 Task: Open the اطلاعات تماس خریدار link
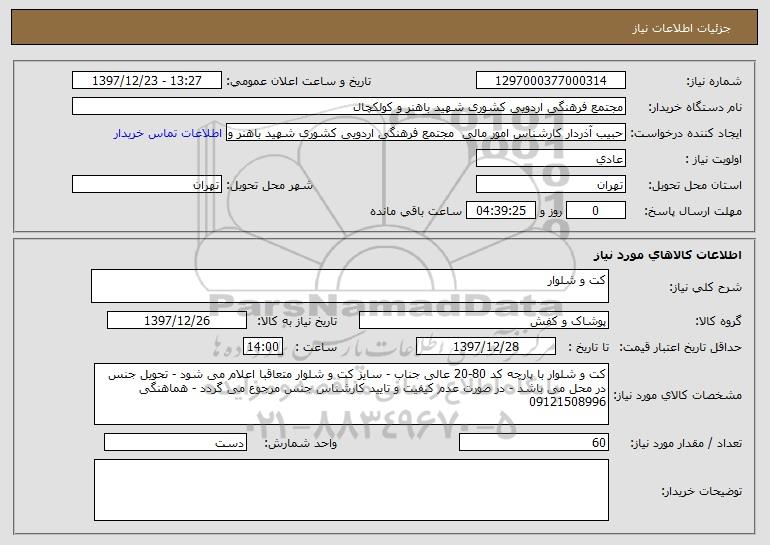coord(168,134)
